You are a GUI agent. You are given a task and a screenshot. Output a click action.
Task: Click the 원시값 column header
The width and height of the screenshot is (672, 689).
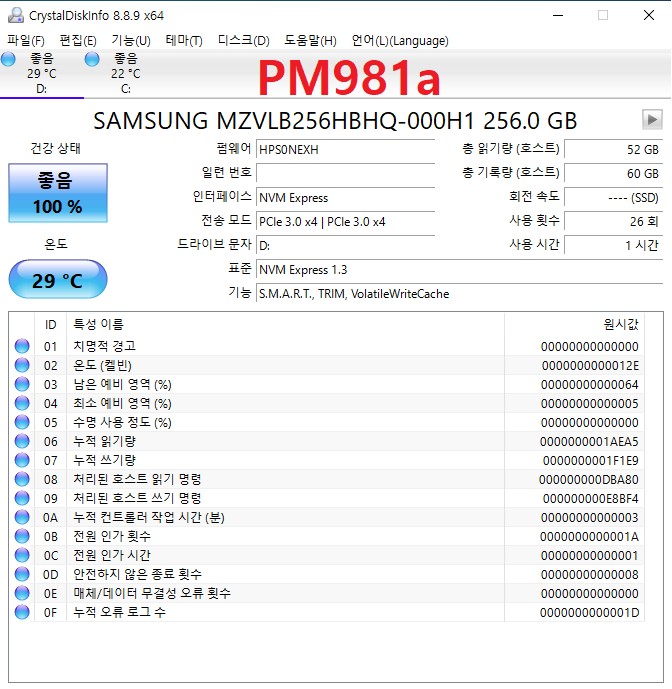point(574,324)
